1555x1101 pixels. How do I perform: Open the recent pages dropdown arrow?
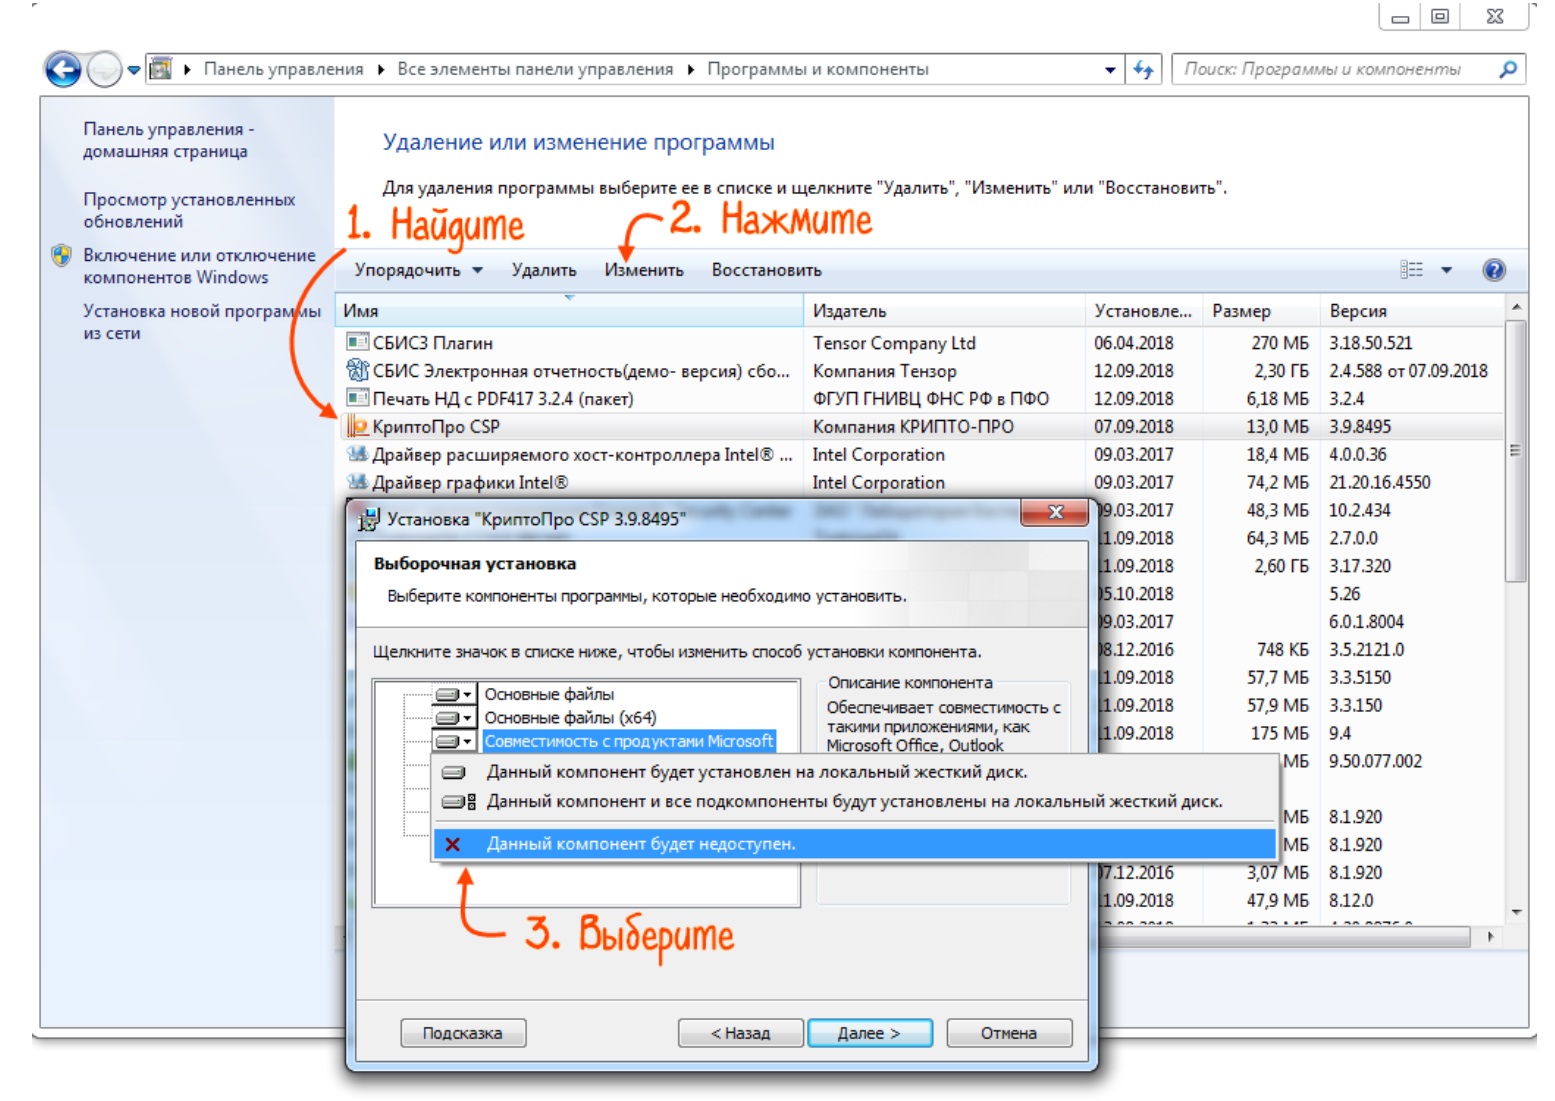click(134, 70)
